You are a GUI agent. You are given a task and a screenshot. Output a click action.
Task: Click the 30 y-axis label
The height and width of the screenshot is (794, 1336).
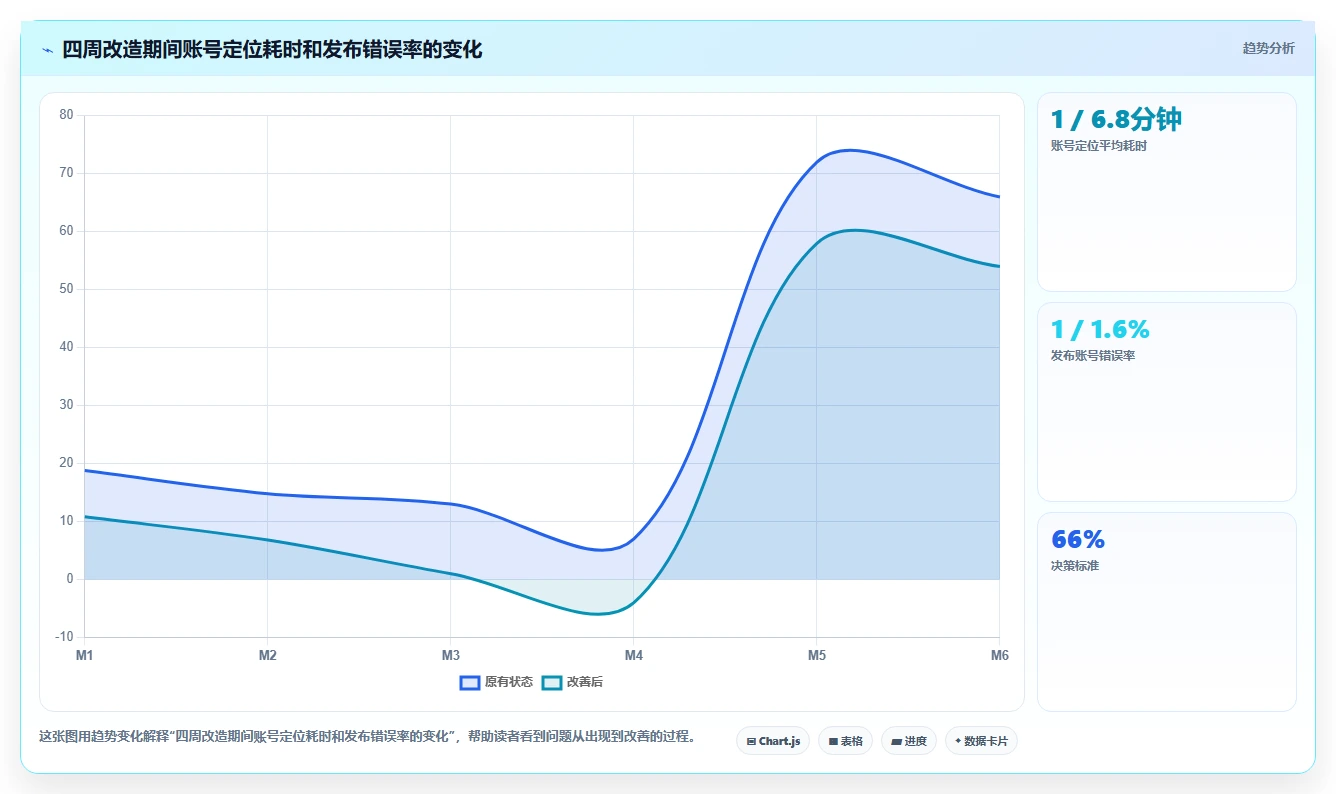click(66, 405)
